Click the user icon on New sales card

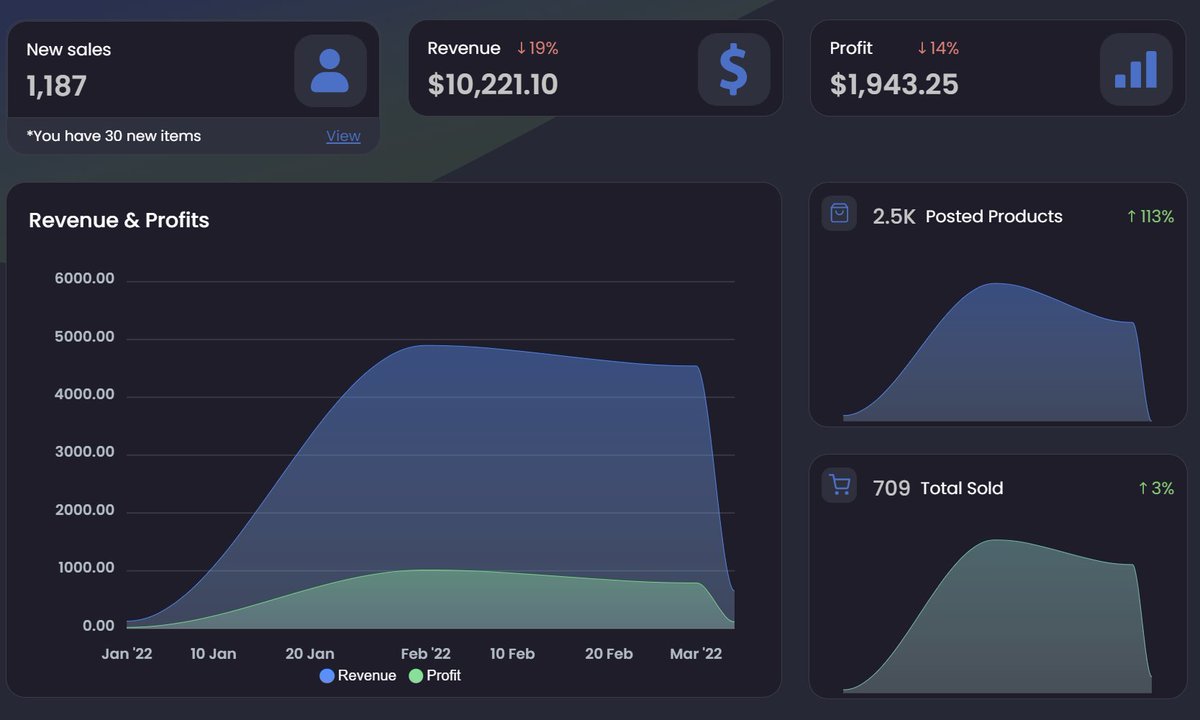click(x=330, y=70)
